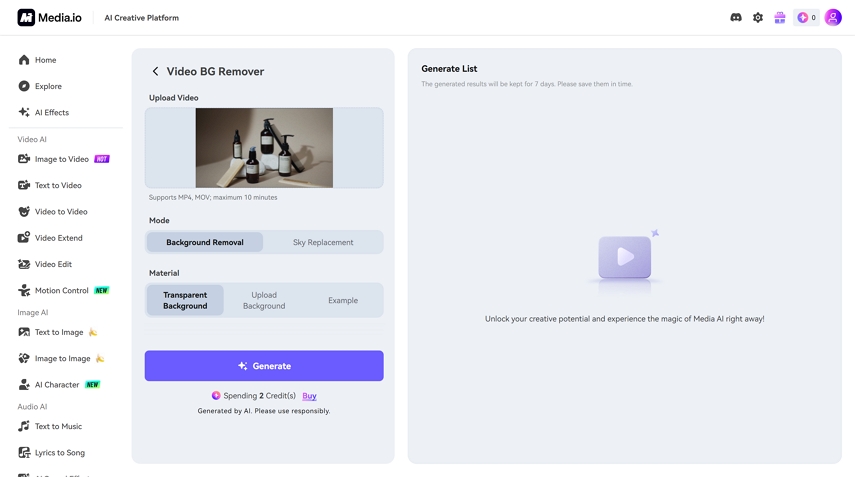The height and width of the screenshot is (477, 855).
Task: Click the Generate List heading
Action: [x=449, y=69]
